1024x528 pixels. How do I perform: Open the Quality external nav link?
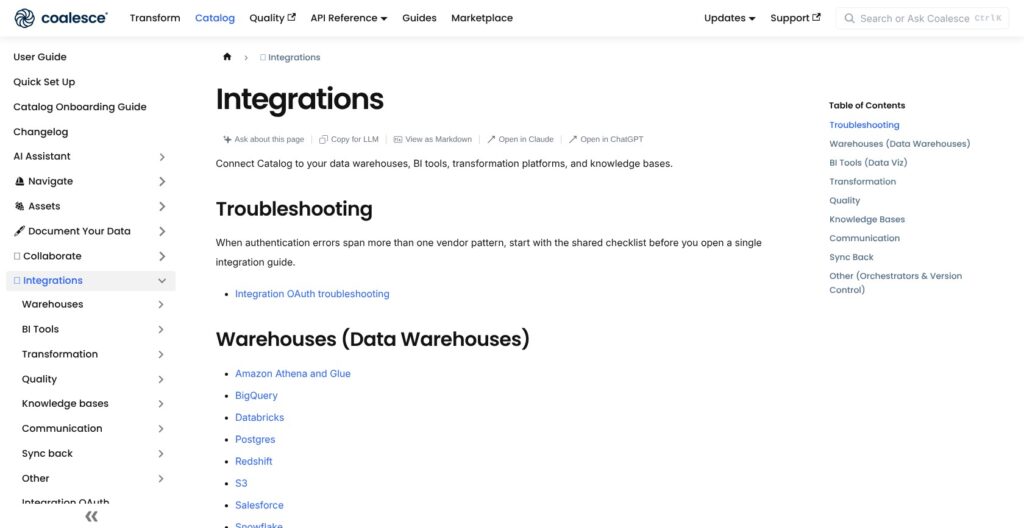click(x=272, y=18)
